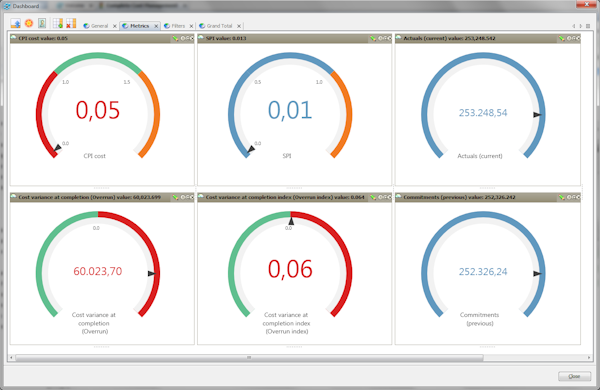Click the orange sun toolbar icon
This screenshot has height=390, width=600.
29,24
